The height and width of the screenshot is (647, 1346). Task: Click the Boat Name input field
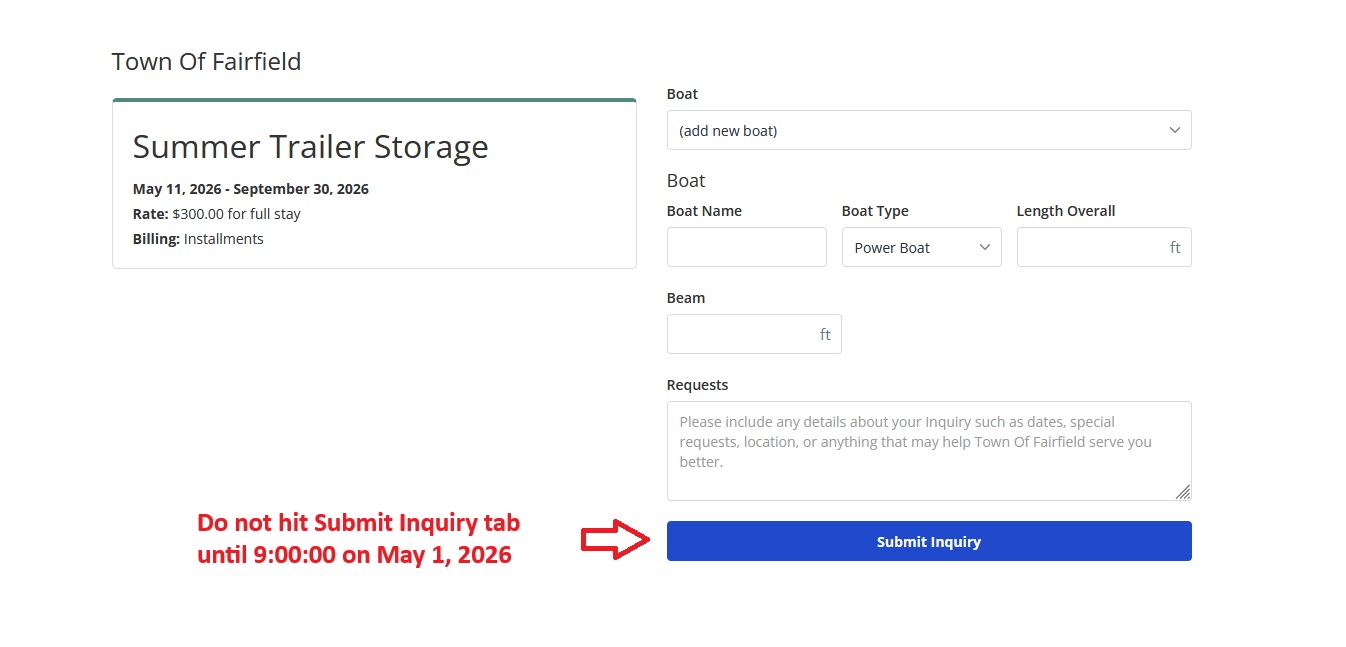746,247
